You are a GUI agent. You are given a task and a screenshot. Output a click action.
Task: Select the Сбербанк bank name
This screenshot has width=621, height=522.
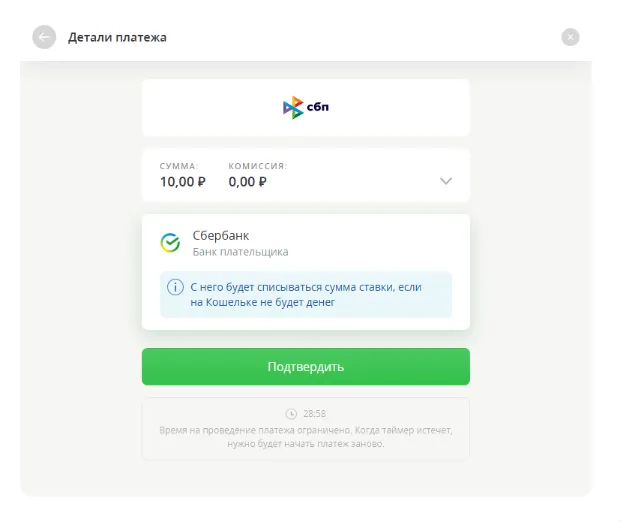pos(220,236)
